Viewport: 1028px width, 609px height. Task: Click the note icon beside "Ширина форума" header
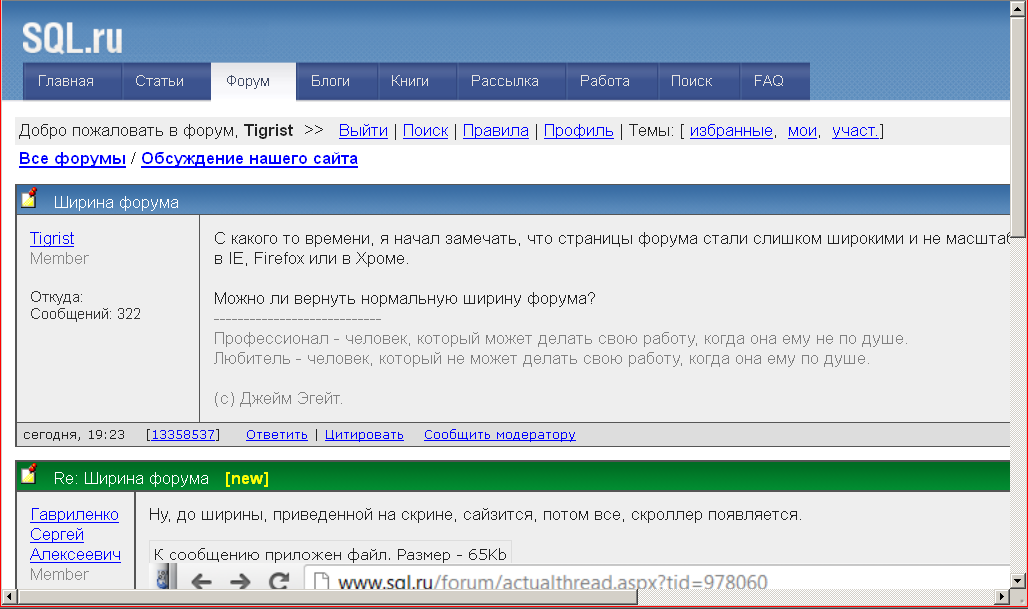(x=29, y=198)
